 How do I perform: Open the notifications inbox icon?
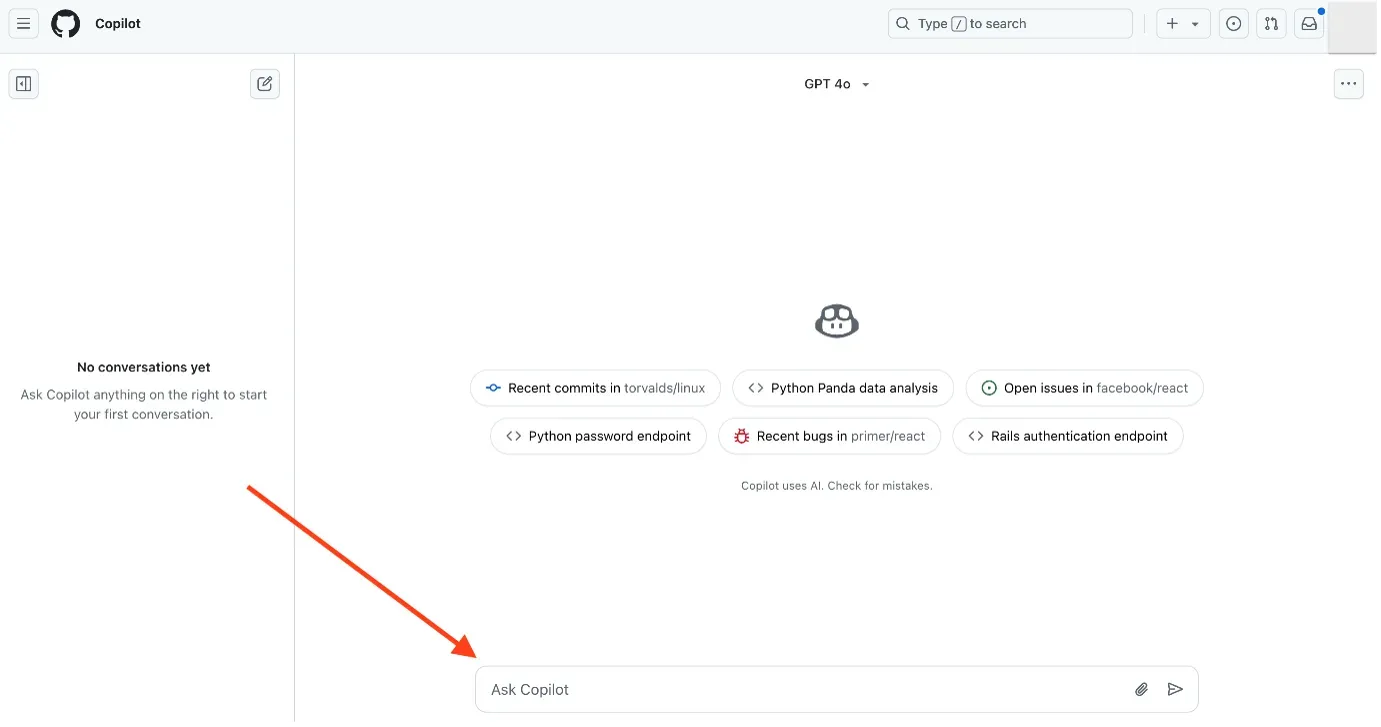[x=1309, y=24]
